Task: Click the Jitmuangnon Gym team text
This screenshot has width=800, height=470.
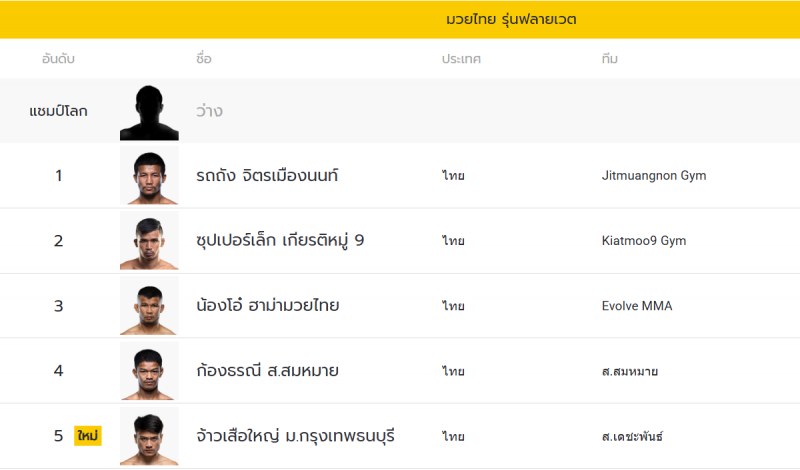Action: click(654, 176)
